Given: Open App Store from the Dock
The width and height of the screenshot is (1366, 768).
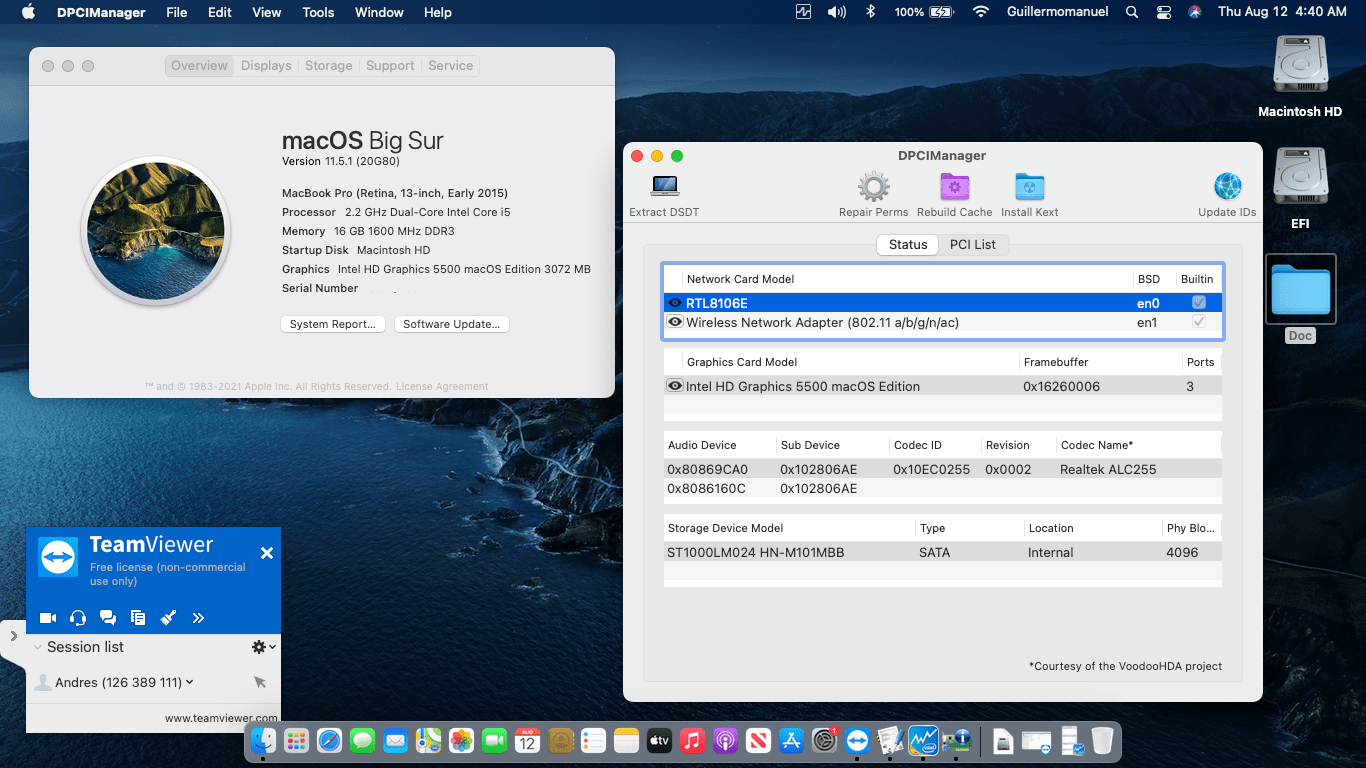Looking at the screenshot, I should 791,740.
